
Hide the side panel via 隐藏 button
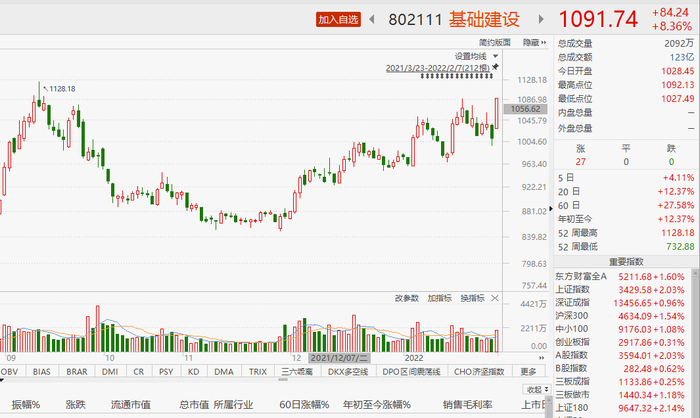534,42
